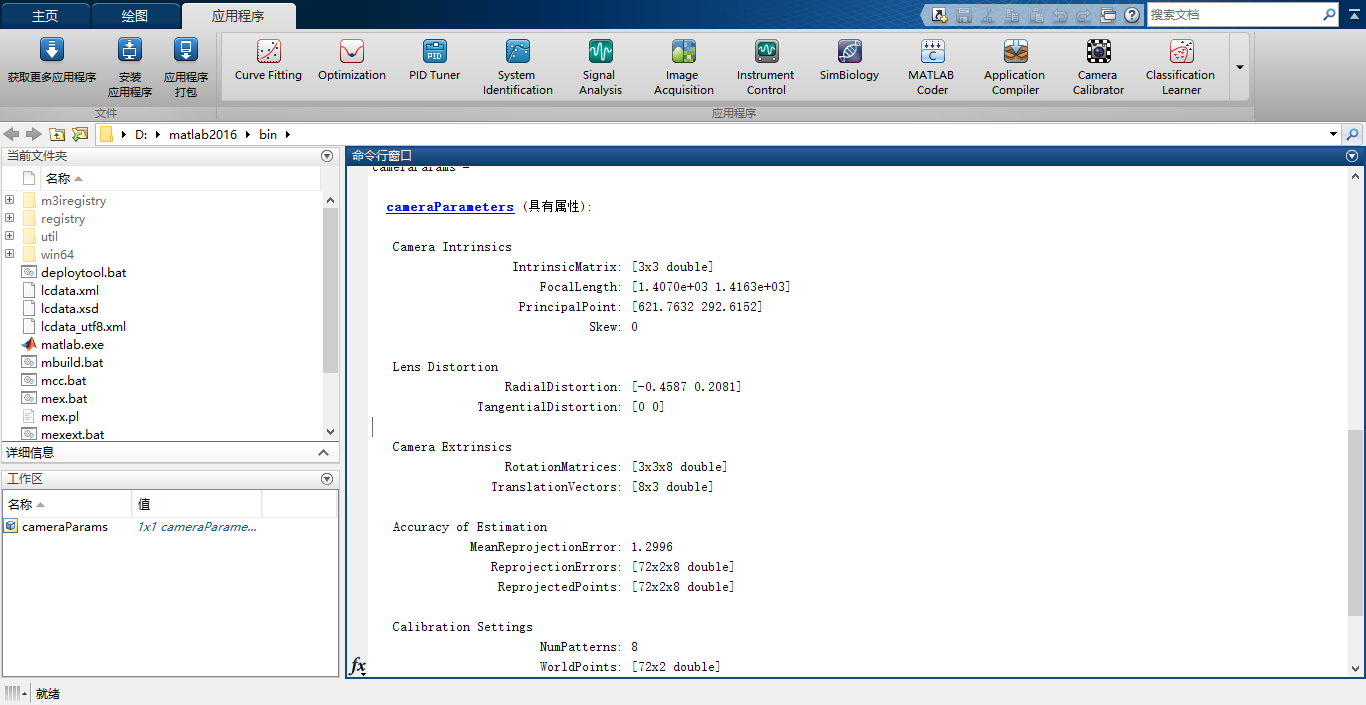
Task: Click the switch windows icon
Action: pos(1108,15)
